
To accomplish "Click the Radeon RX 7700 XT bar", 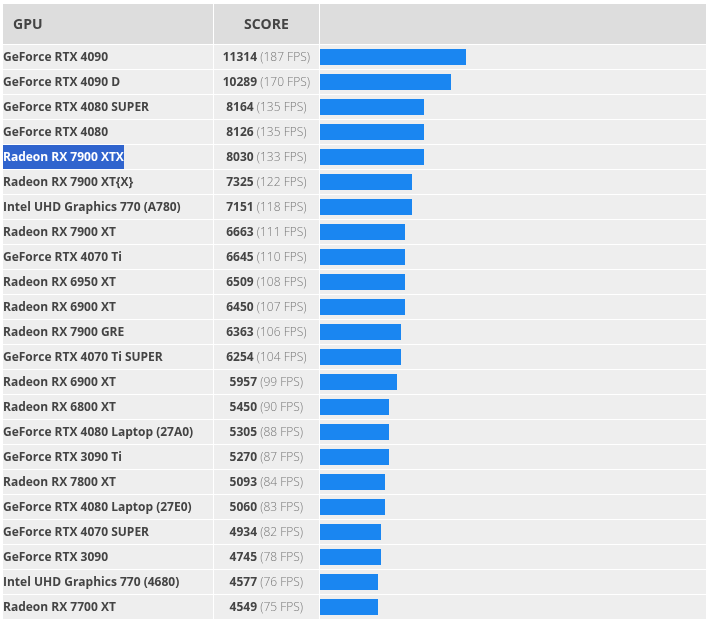I will 349,607.
